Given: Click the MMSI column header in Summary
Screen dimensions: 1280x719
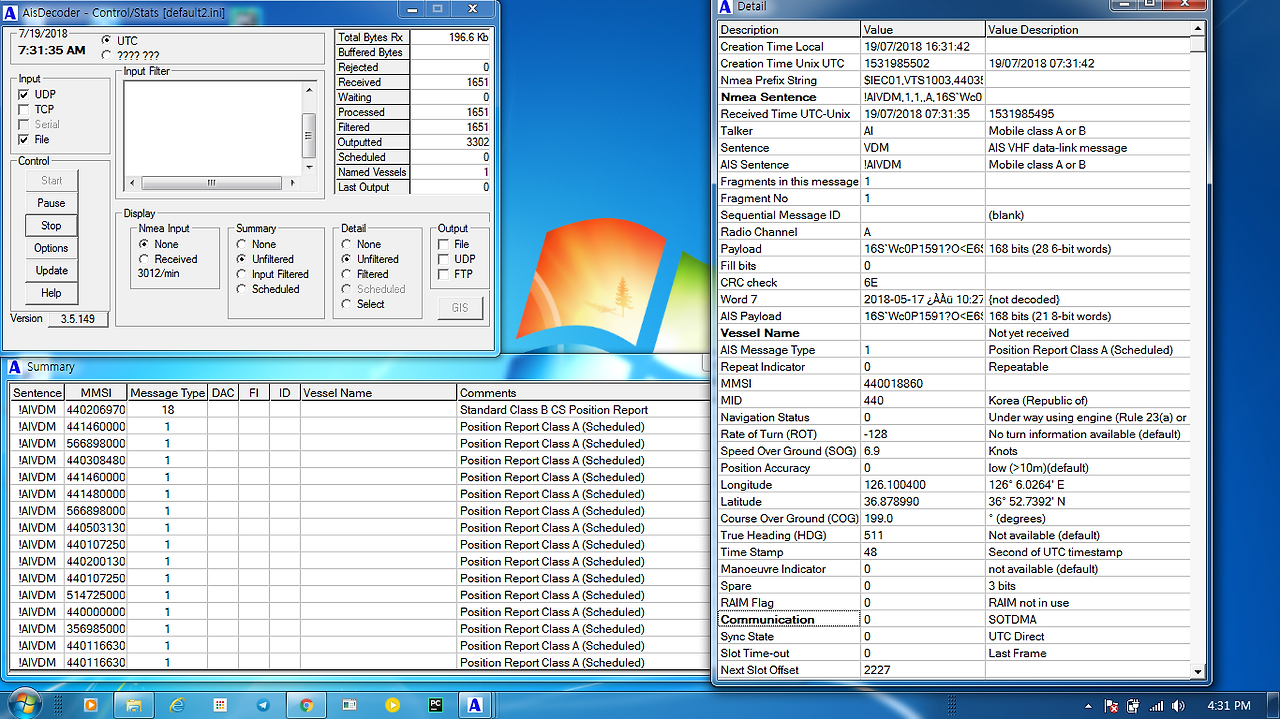Looking at the screenshot, I should [96, 393].
